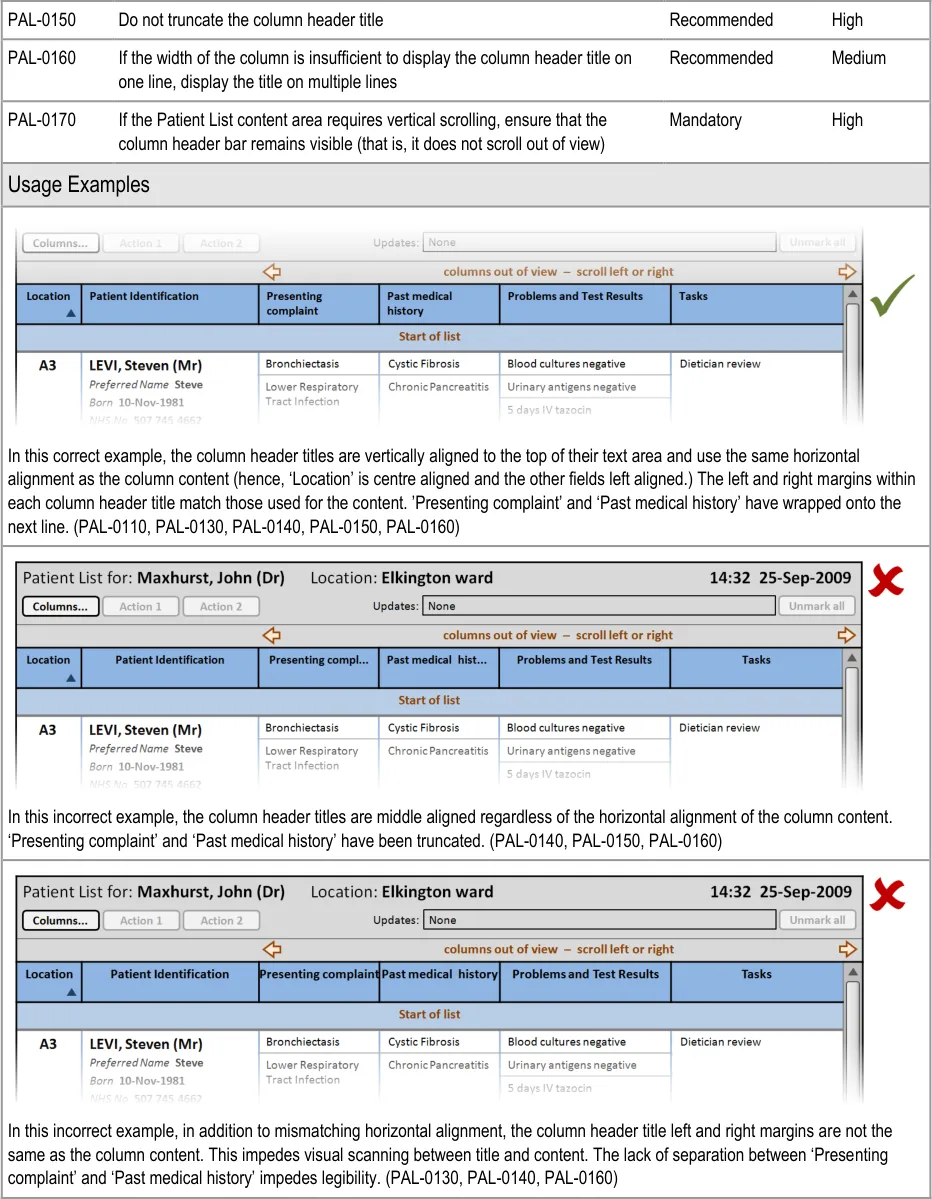
Task: Click scroll-right arrow in the top example
Action: coord(847,272)
